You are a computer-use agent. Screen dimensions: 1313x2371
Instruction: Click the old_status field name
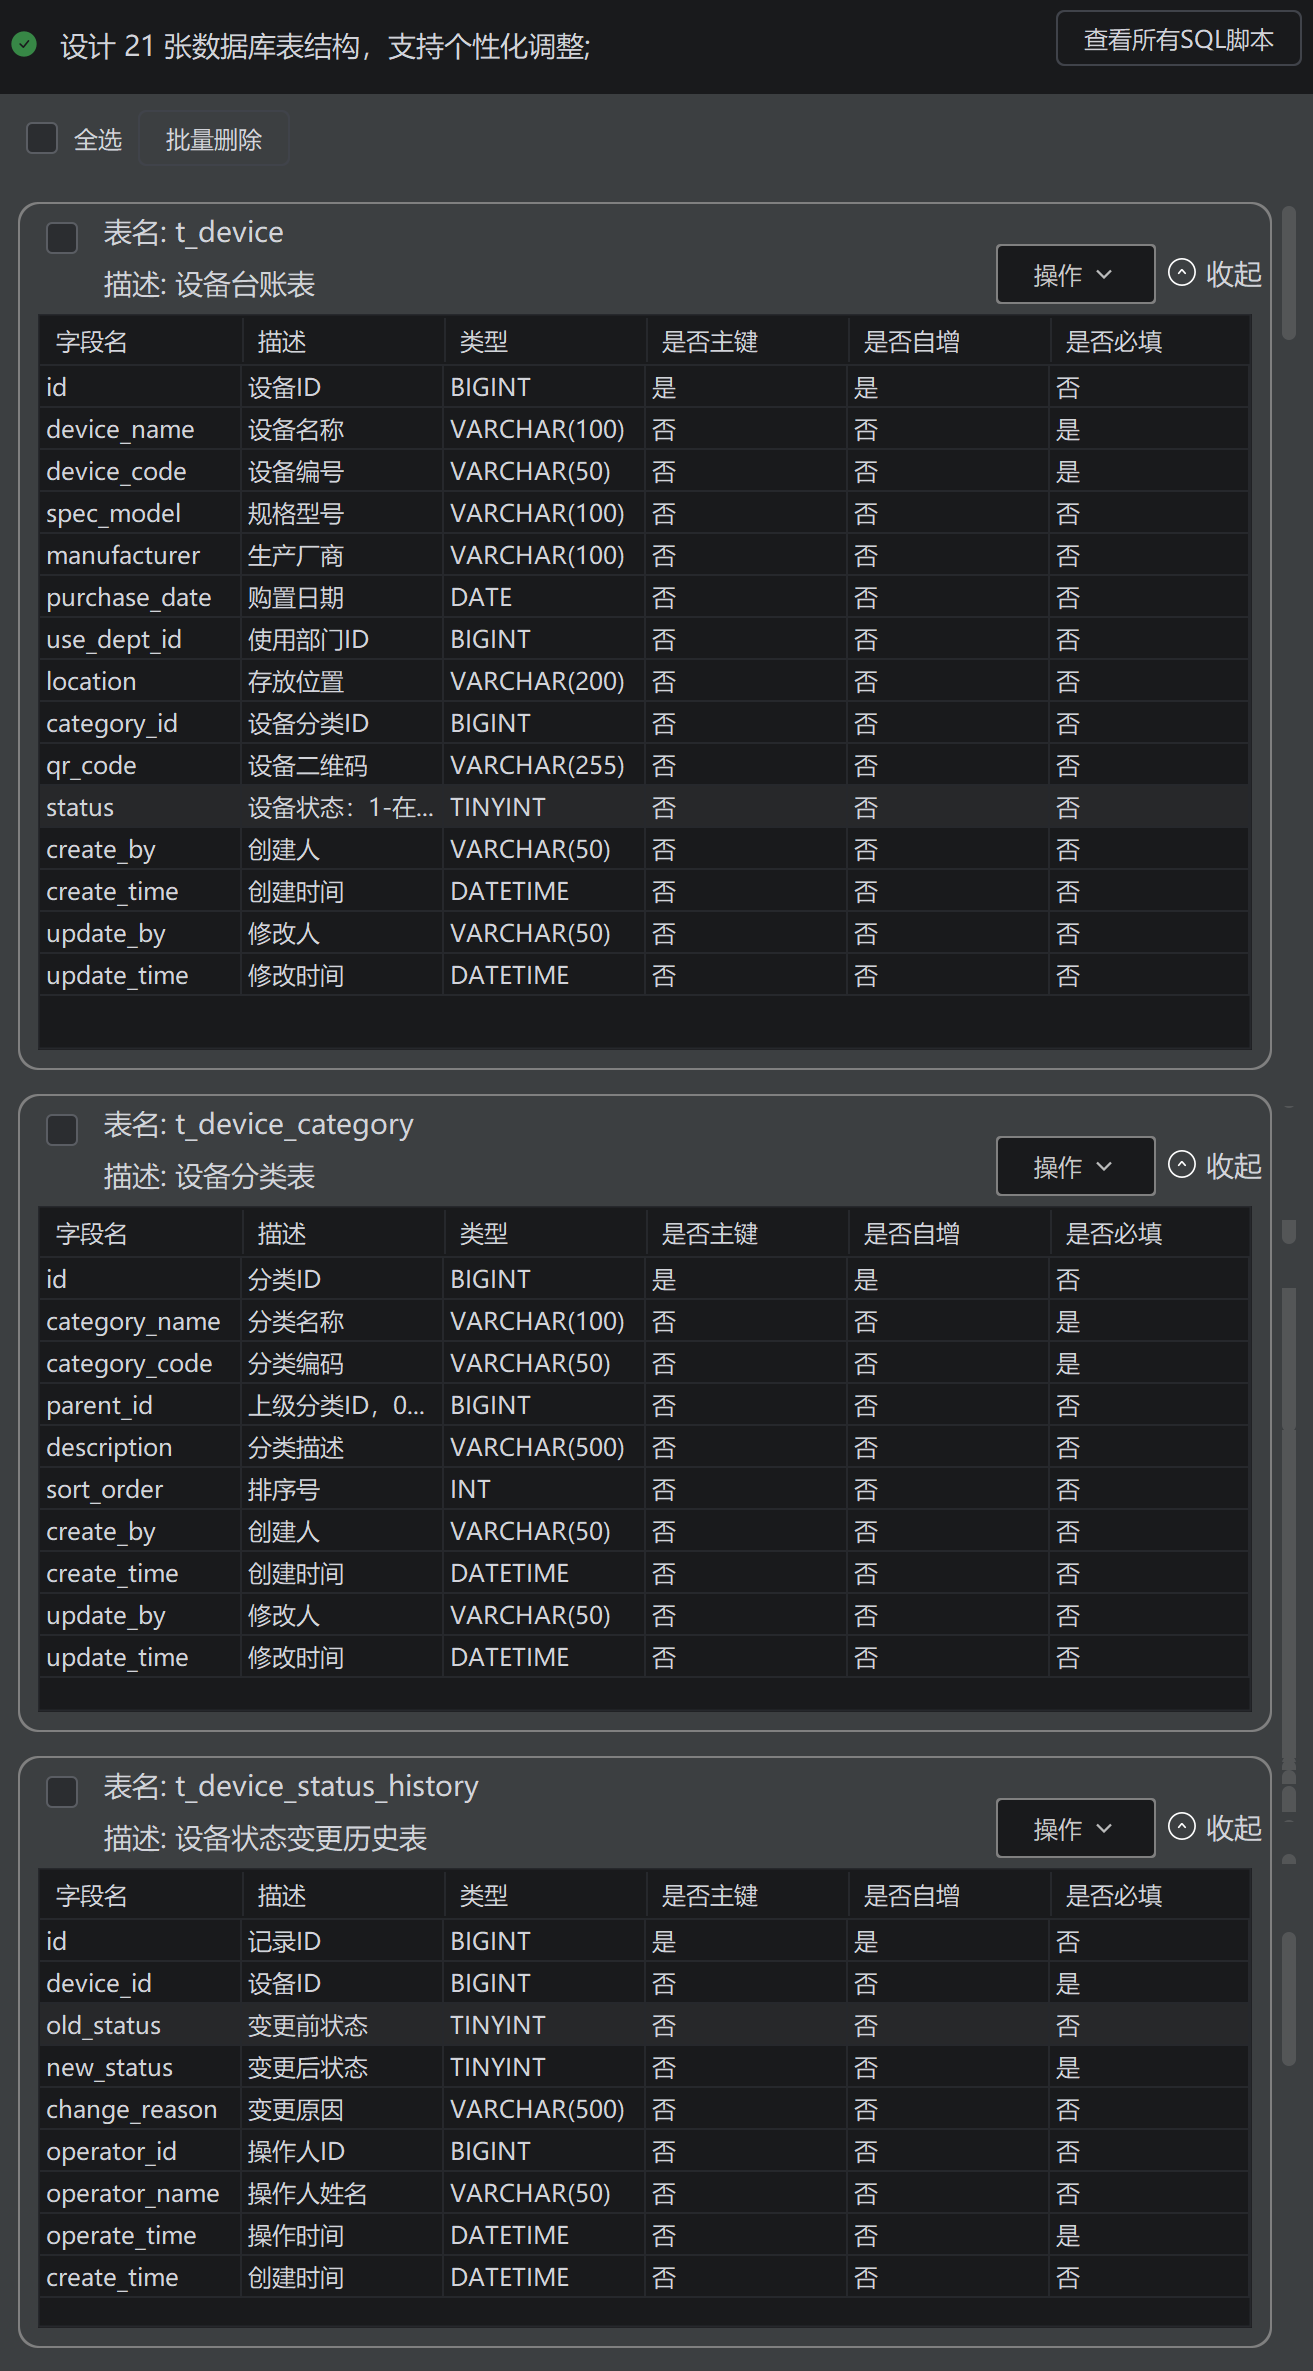tap(103, 2025)
